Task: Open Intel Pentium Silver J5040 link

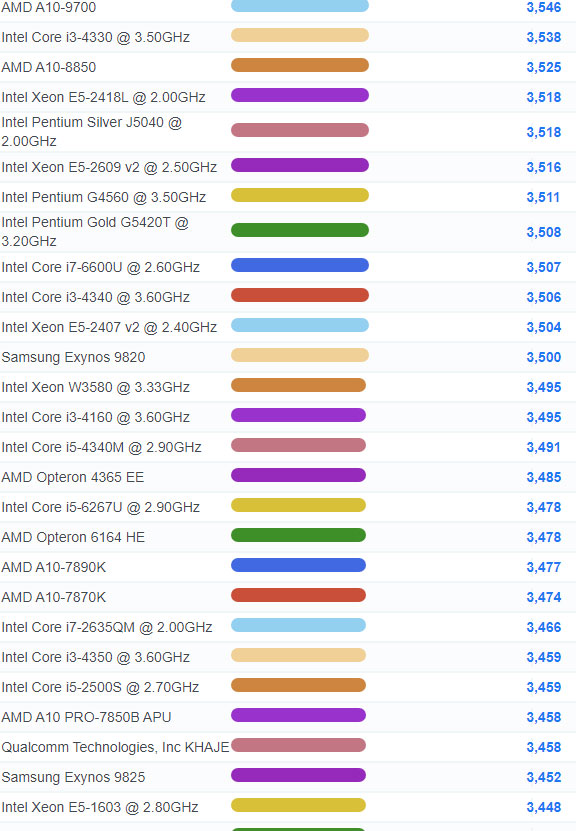Action: [92, 131]
